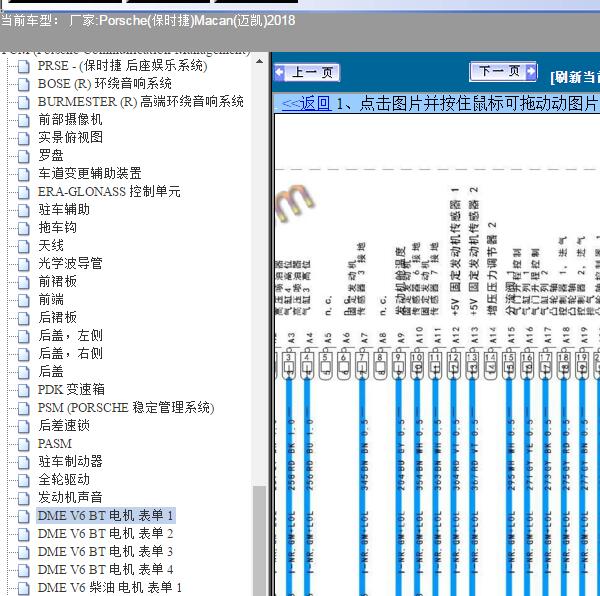The width and height of the screenshot is (600, 596).
Task: Select the 前部摄像机 entry label
Action: 70,120
